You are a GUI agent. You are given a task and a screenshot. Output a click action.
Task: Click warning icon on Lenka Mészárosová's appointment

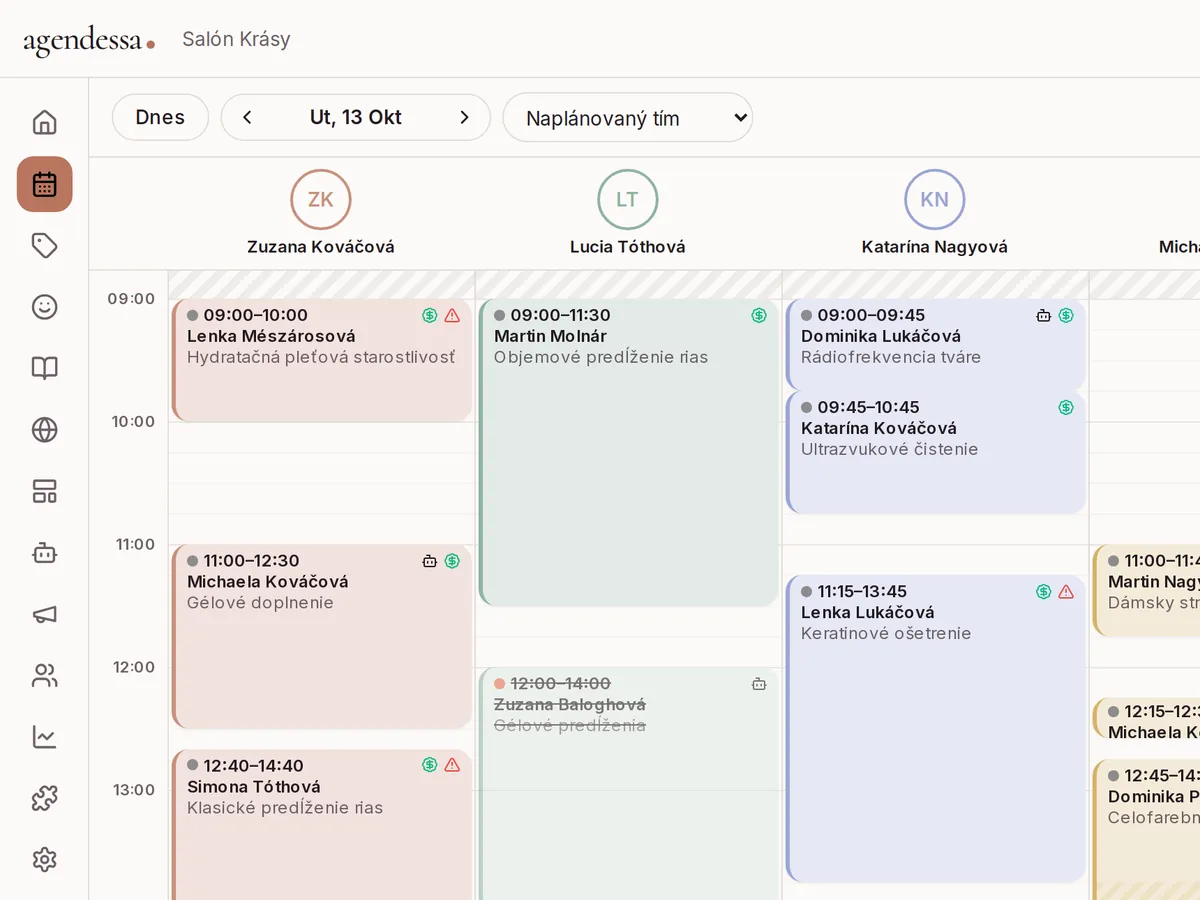[x=452, y=316]
